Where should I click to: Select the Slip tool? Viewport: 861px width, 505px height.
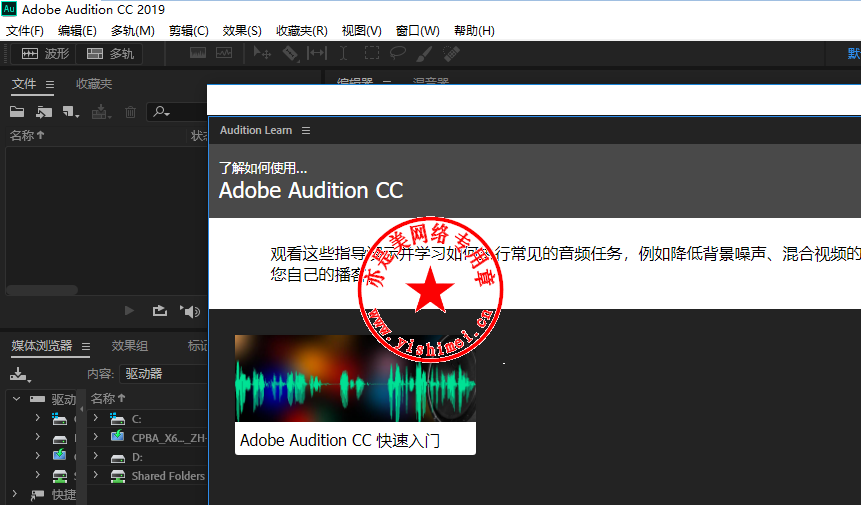pos(317,53)
